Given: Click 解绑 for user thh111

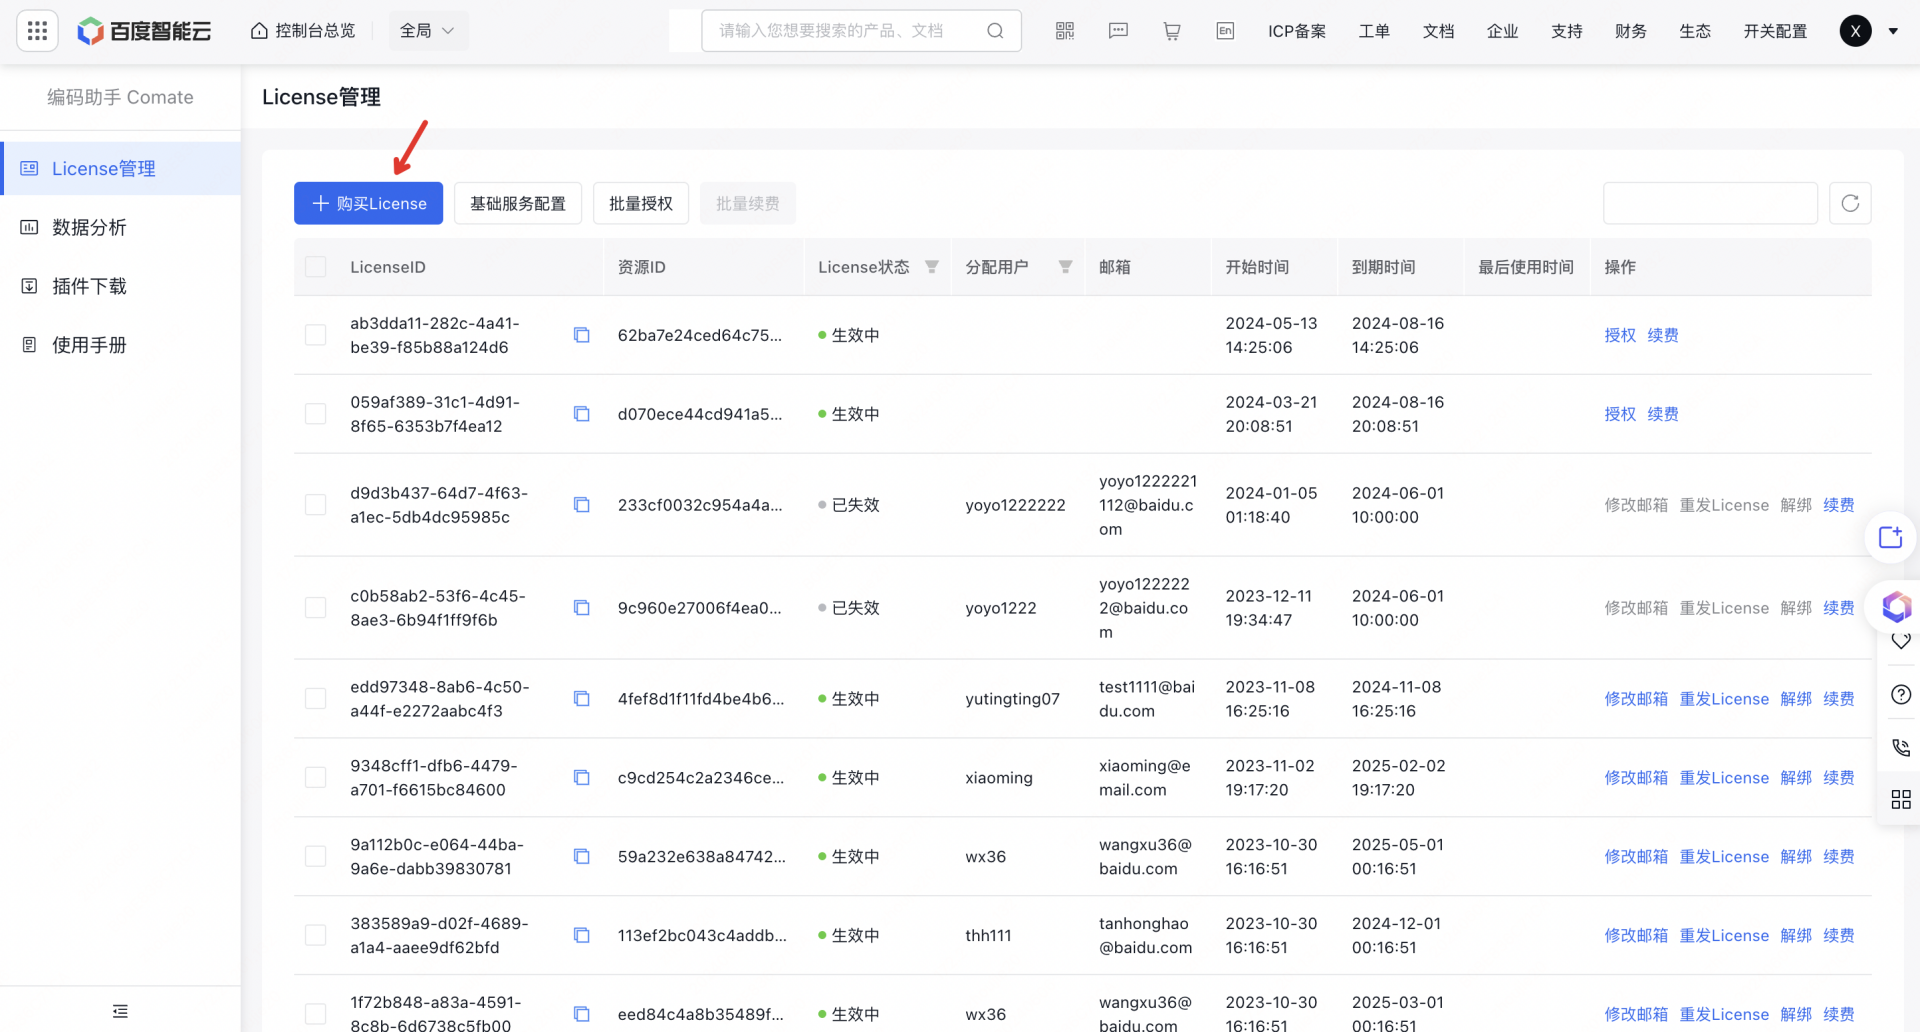Looking at the screenshot, I should click(1796, 936).
